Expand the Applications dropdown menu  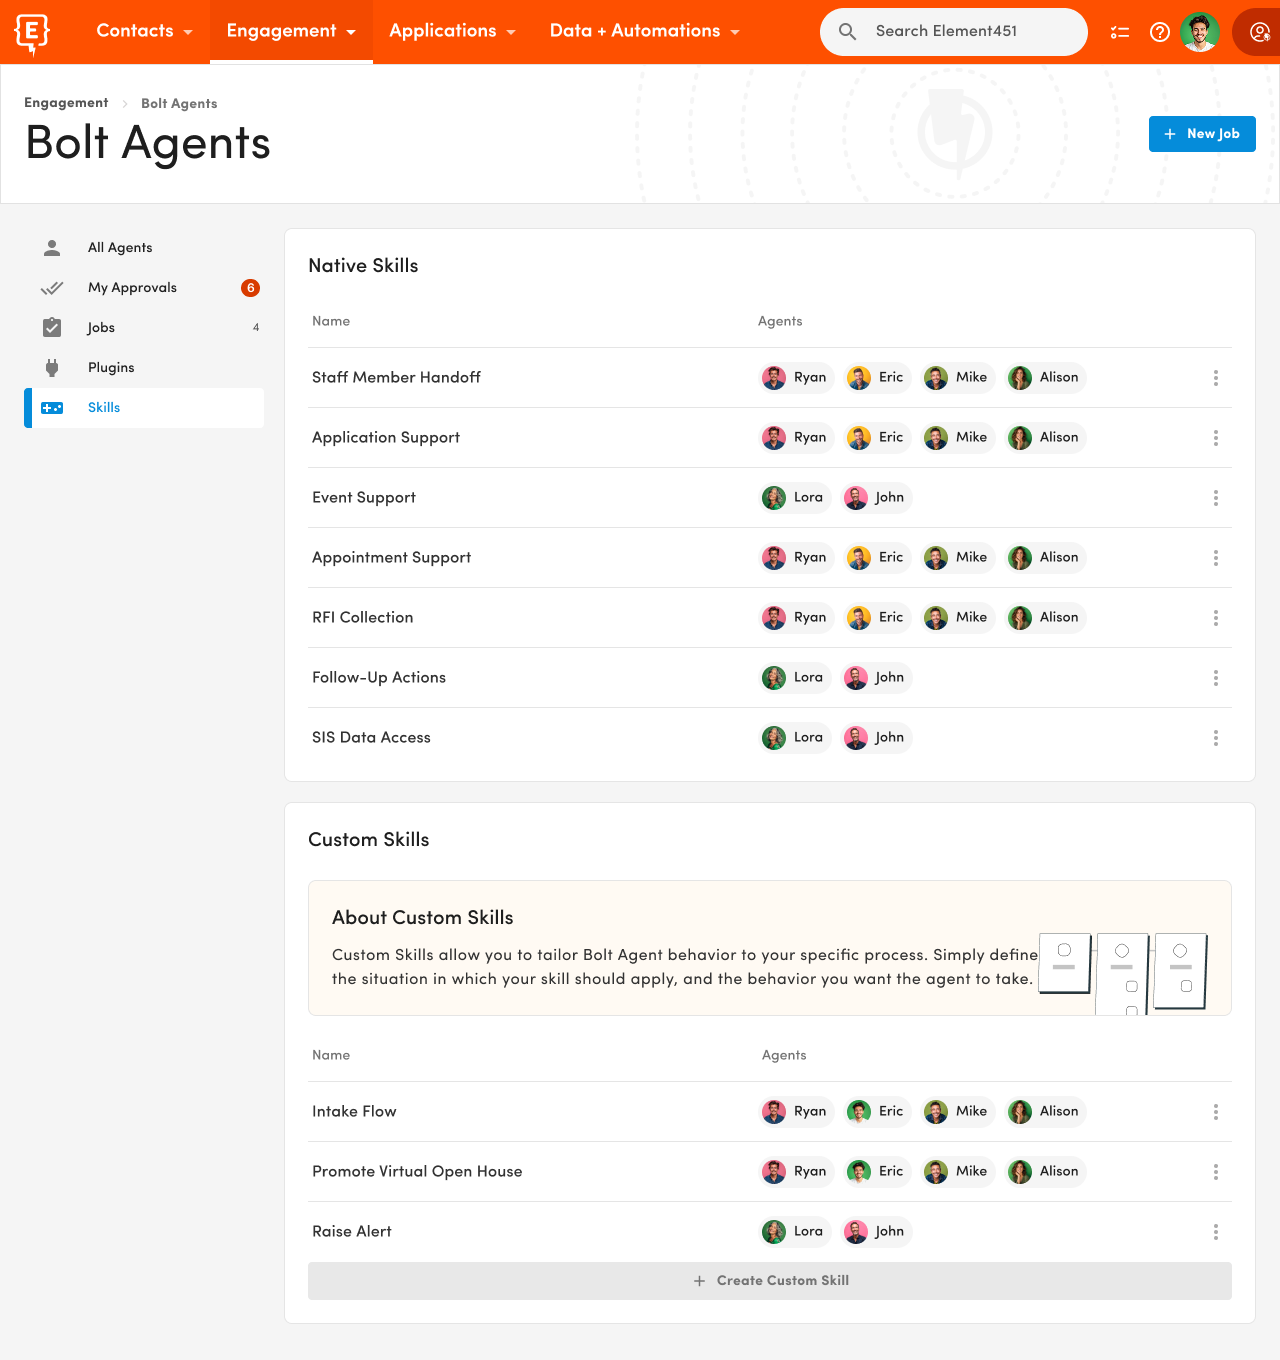452,31
